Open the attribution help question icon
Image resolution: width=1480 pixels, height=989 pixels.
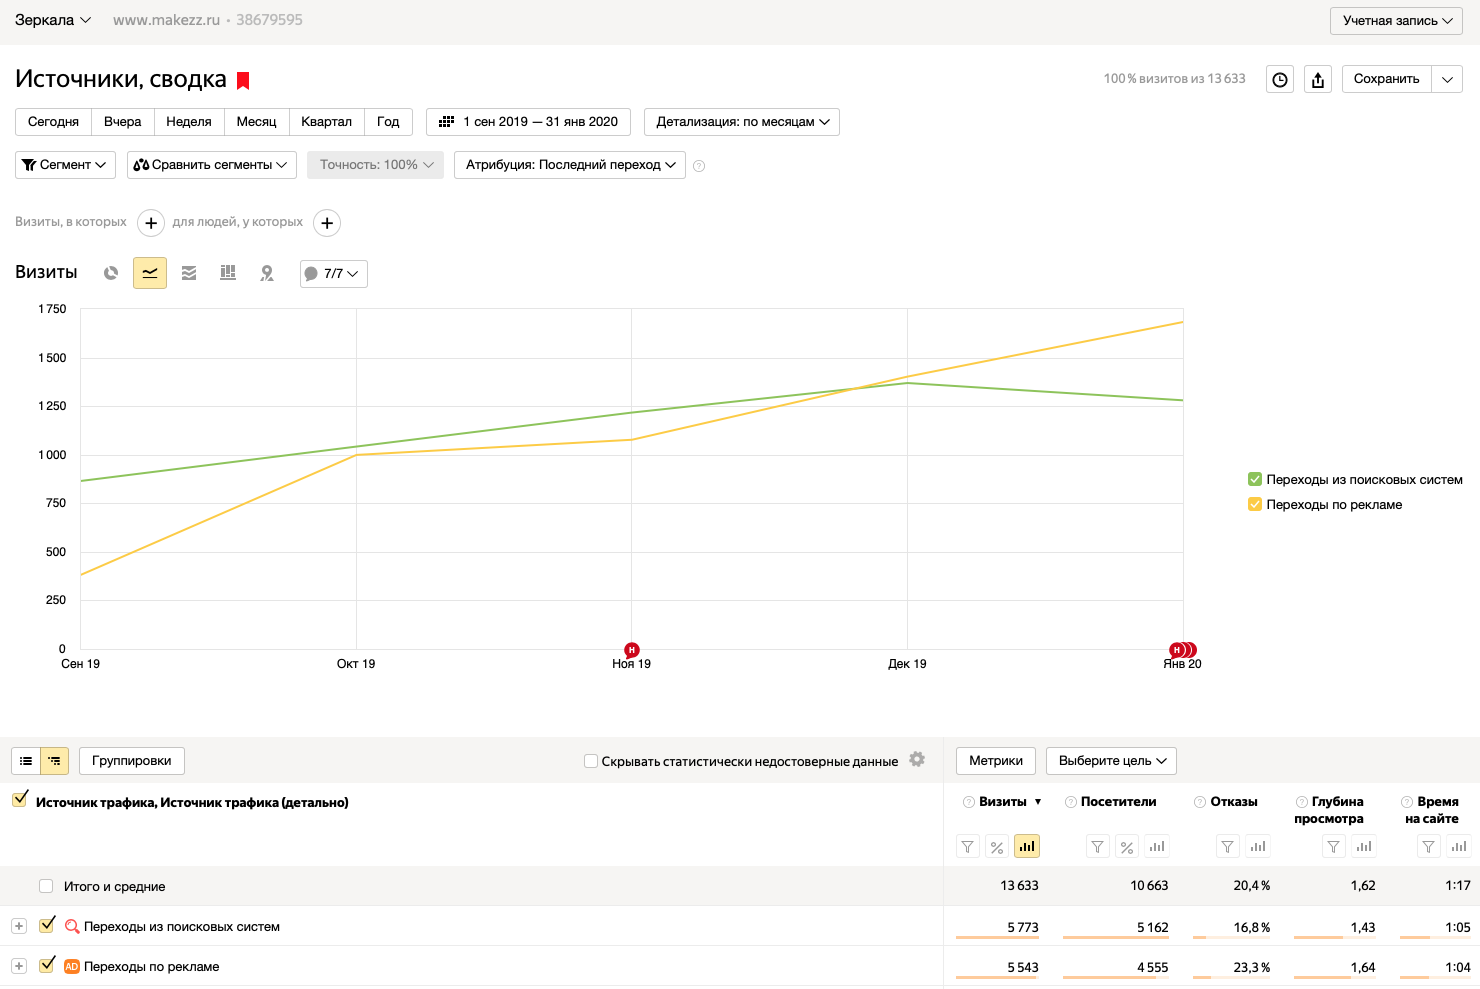coord(699,166)
